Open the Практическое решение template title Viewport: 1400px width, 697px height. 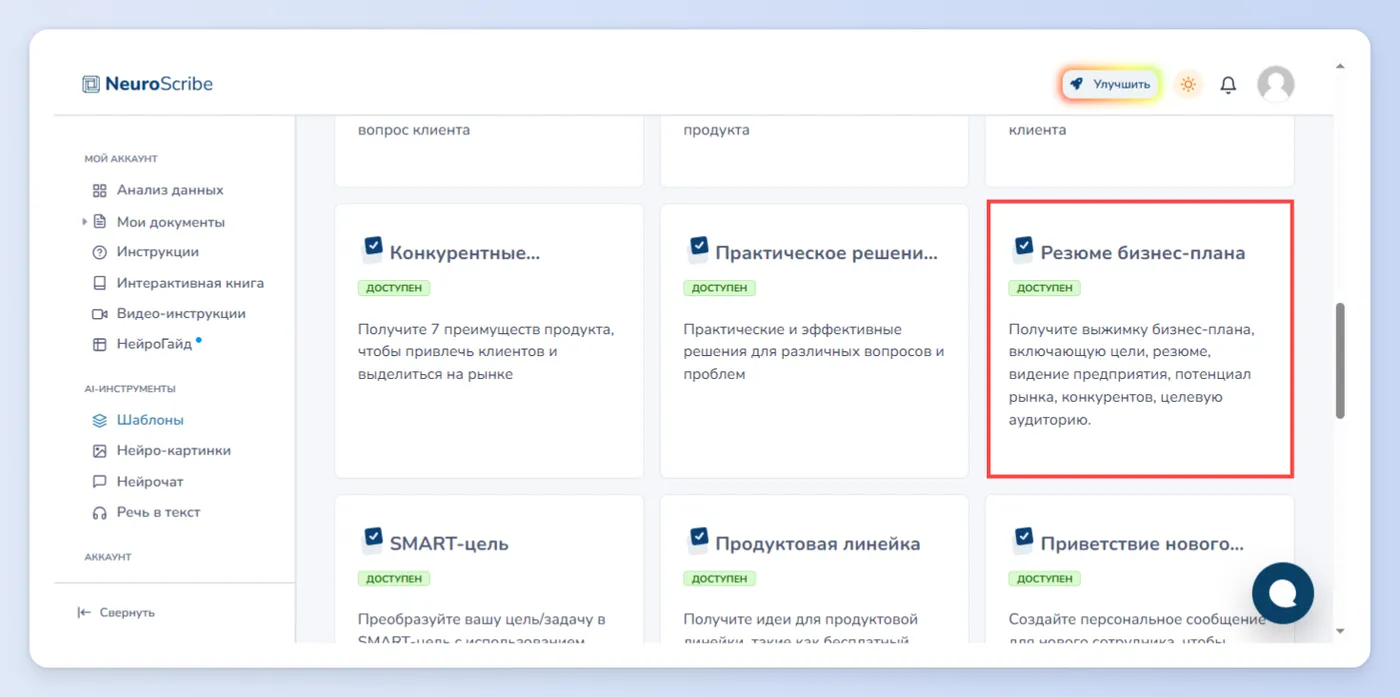[x=827, y=253]
